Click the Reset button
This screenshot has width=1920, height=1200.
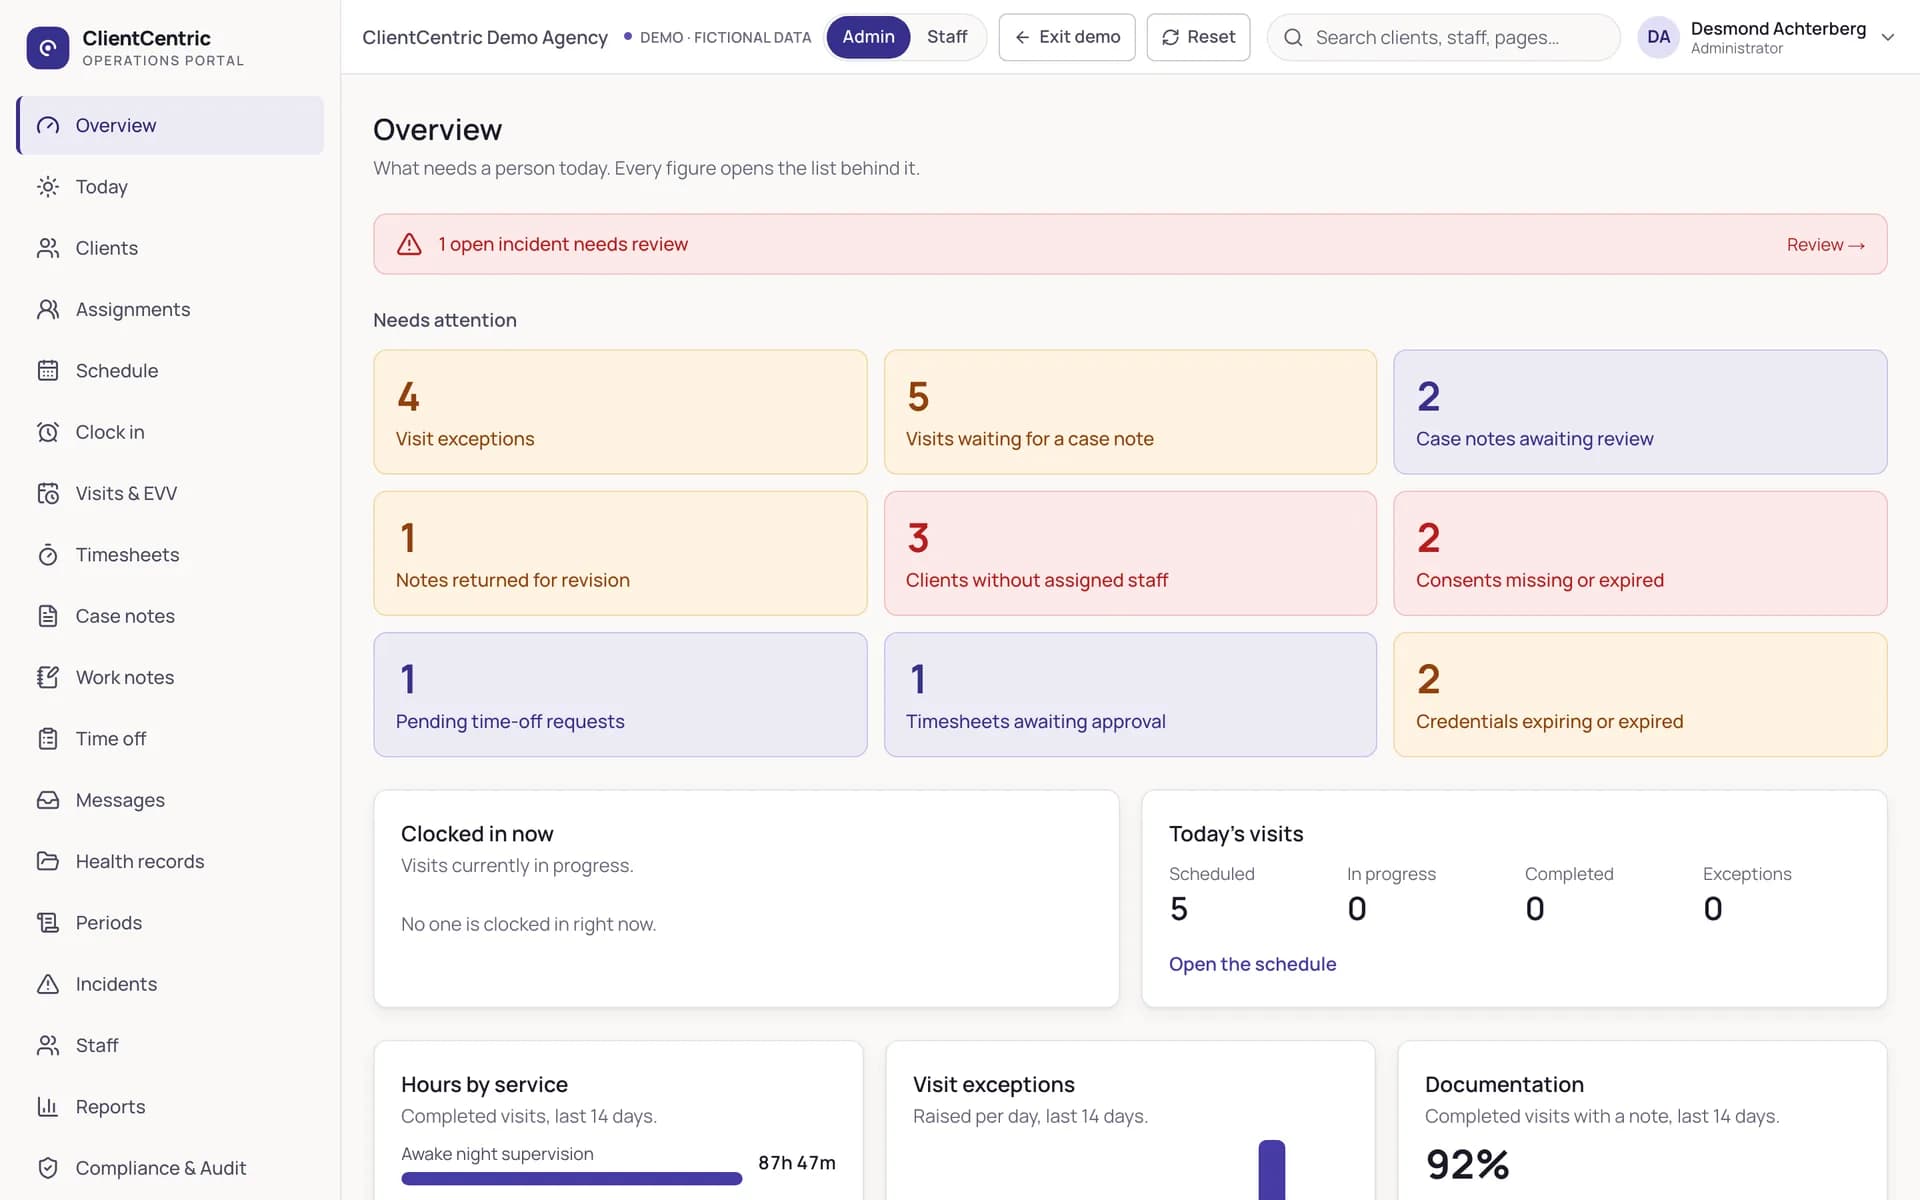coord(1198,37)
